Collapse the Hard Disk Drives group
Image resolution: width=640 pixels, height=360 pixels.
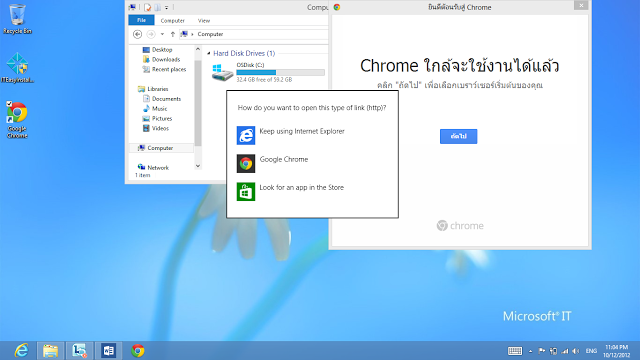[x=209, y=53]
